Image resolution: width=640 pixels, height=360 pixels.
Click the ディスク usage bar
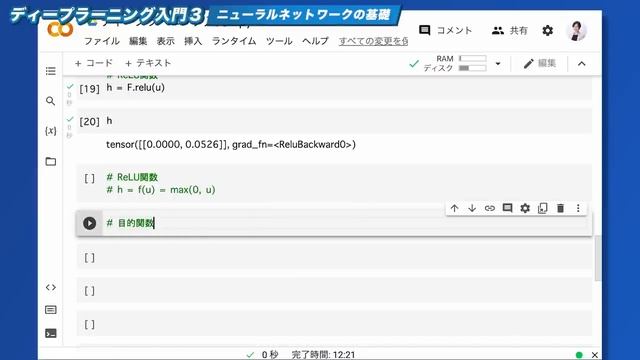point(472,68)
